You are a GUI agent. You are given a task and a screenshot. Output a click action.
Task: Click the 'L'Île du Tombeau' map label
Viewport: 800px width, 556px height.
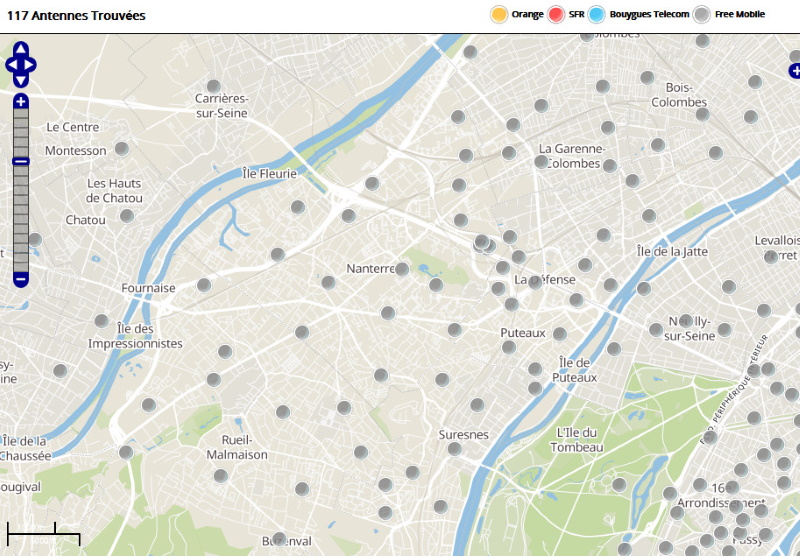pyautogui.click(x=577, y=440)
